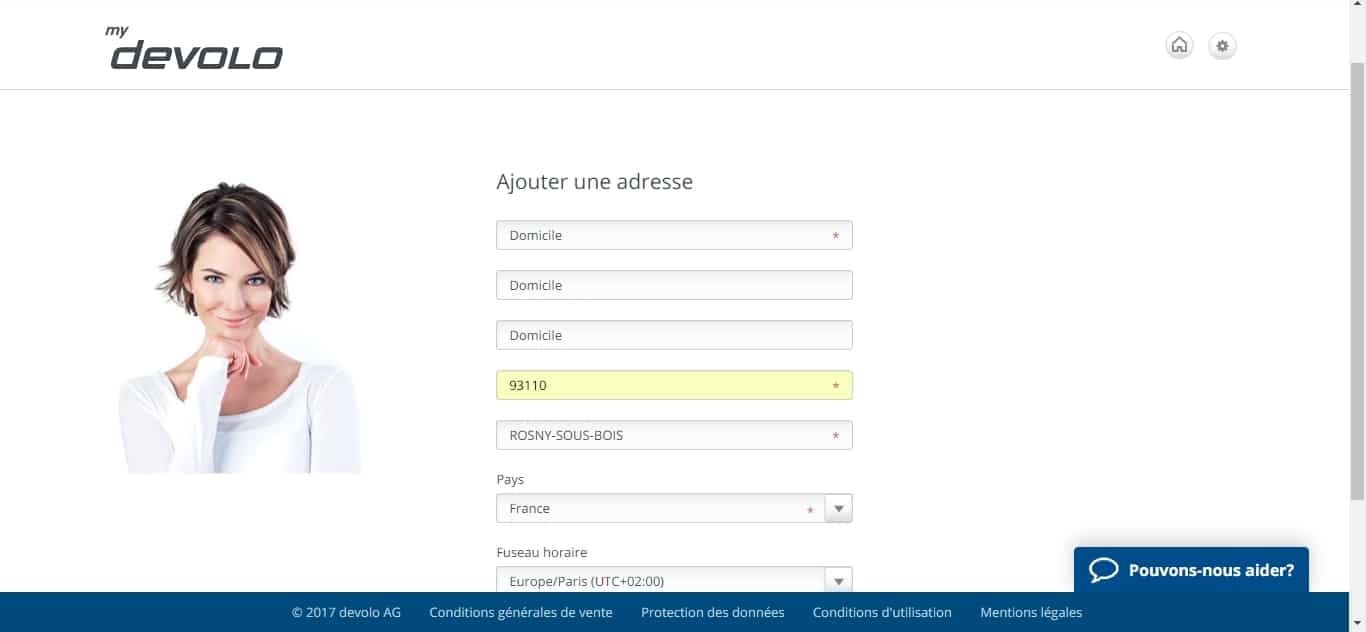The image size is (1366, 632).
Task: Click the © 2017 devolo AG text
Action: [x=346, y=612]
